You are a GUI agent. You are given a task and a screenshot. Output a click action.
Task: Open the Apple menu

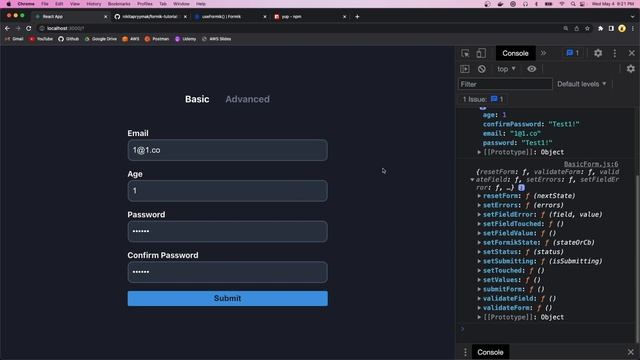click(9, 4)
